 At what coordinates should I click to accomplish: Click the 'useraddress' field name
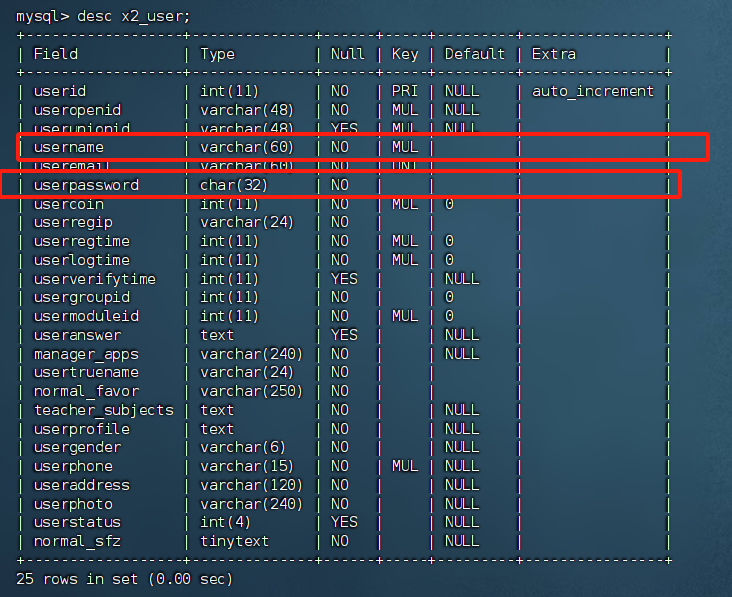82,485
